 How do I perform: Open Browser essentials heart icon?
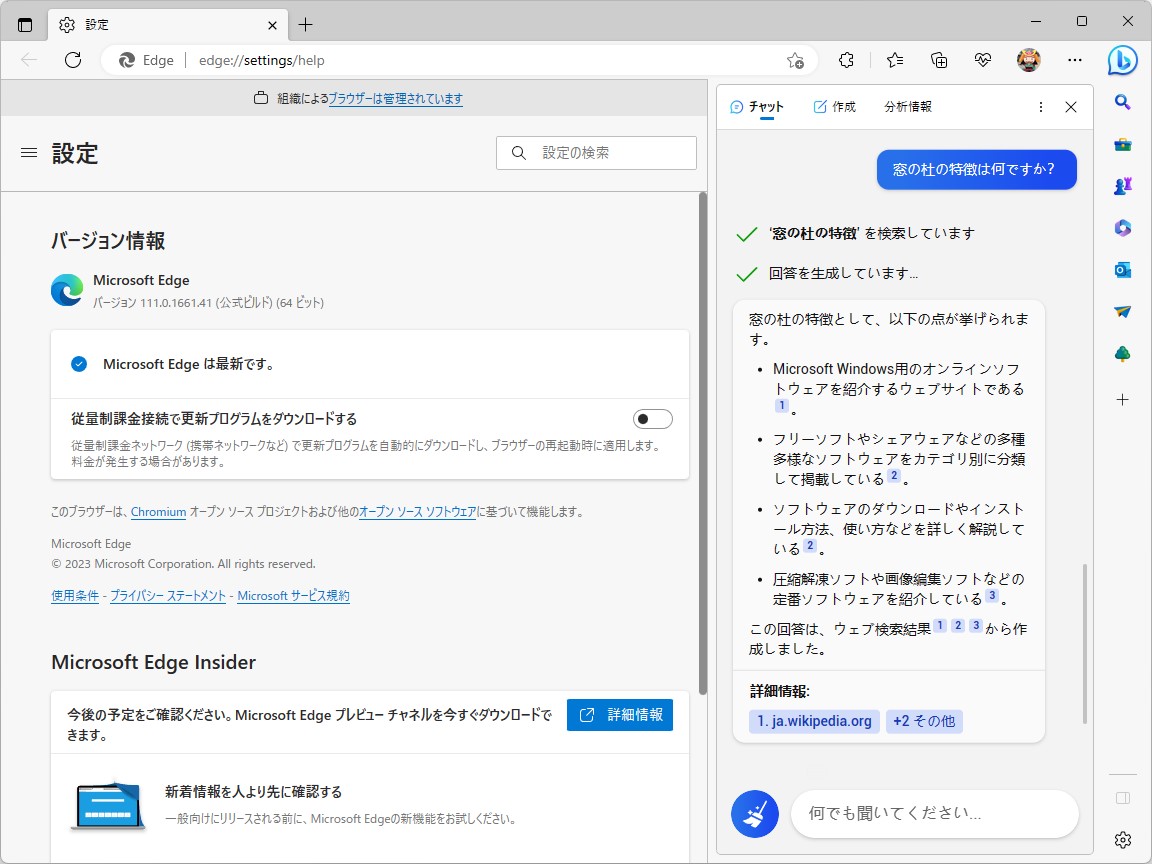[982, 60]
